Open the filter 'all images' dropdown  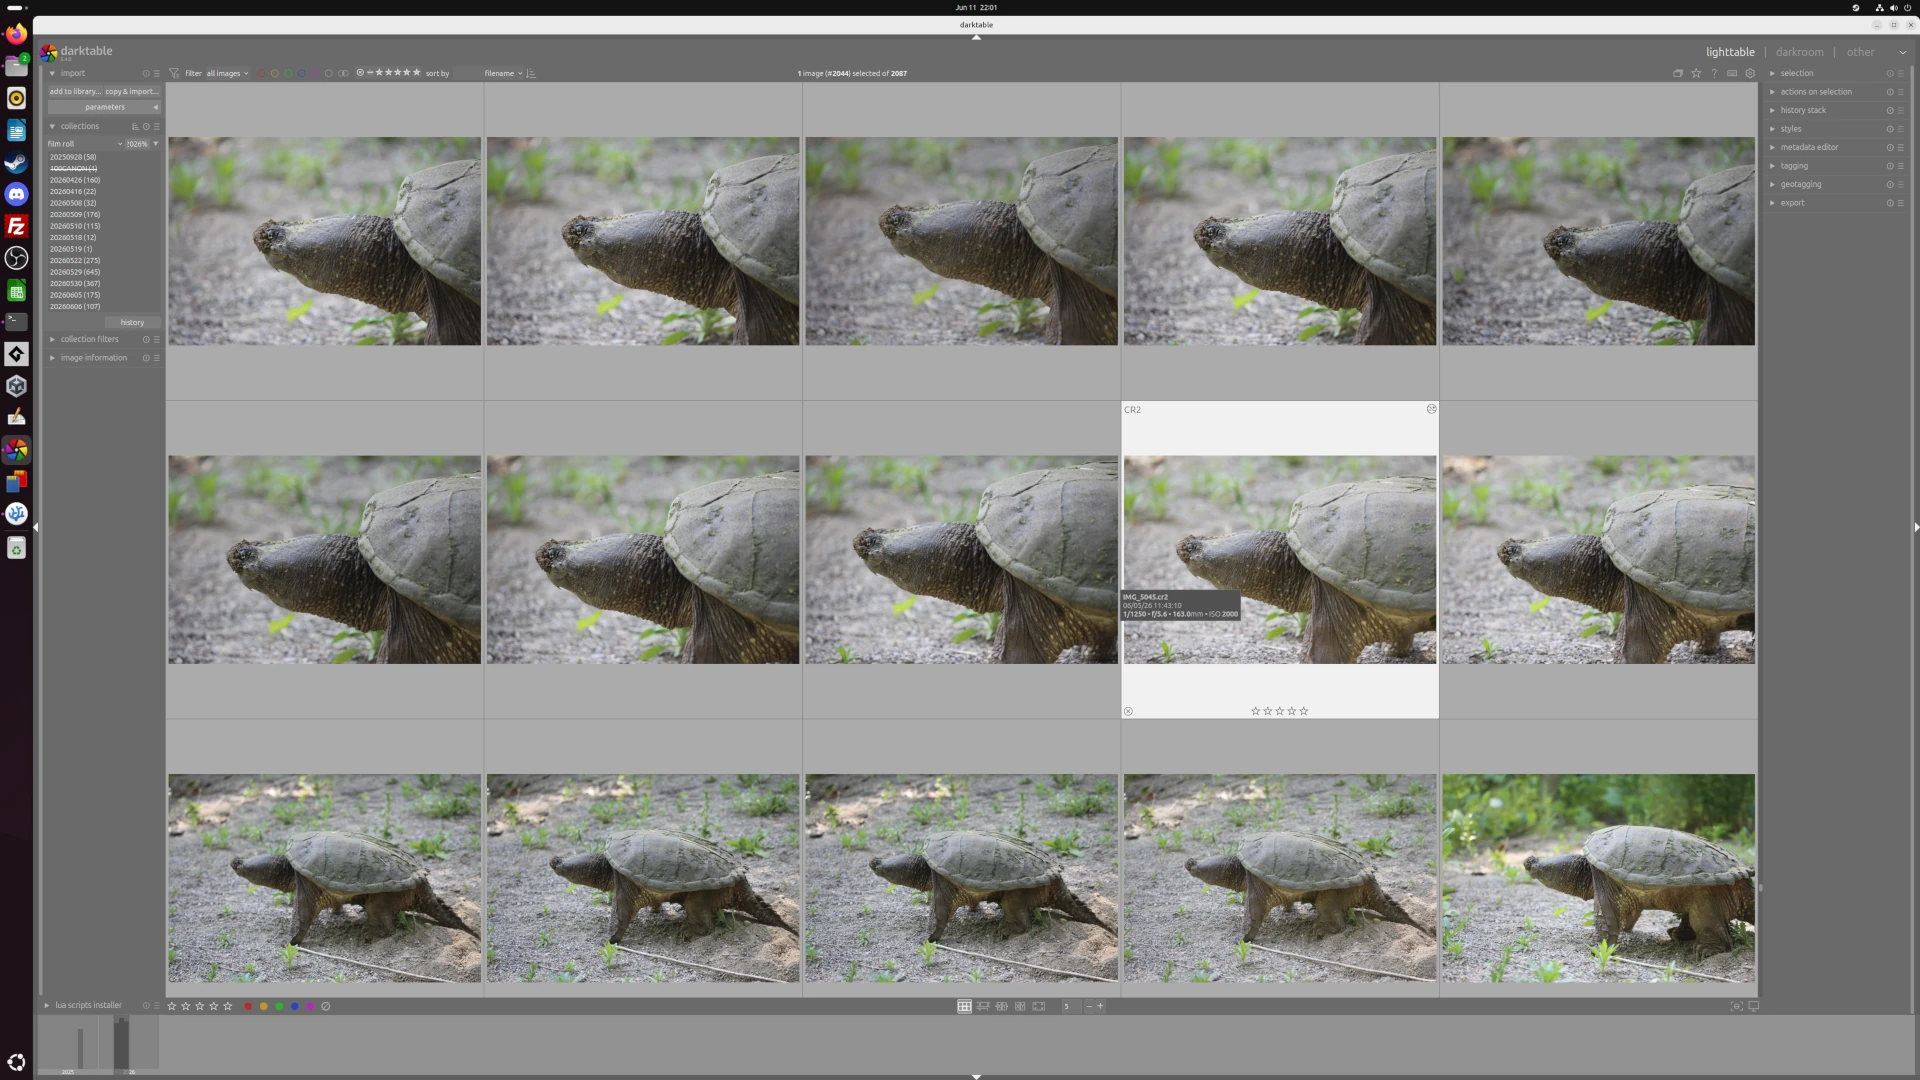227,73
